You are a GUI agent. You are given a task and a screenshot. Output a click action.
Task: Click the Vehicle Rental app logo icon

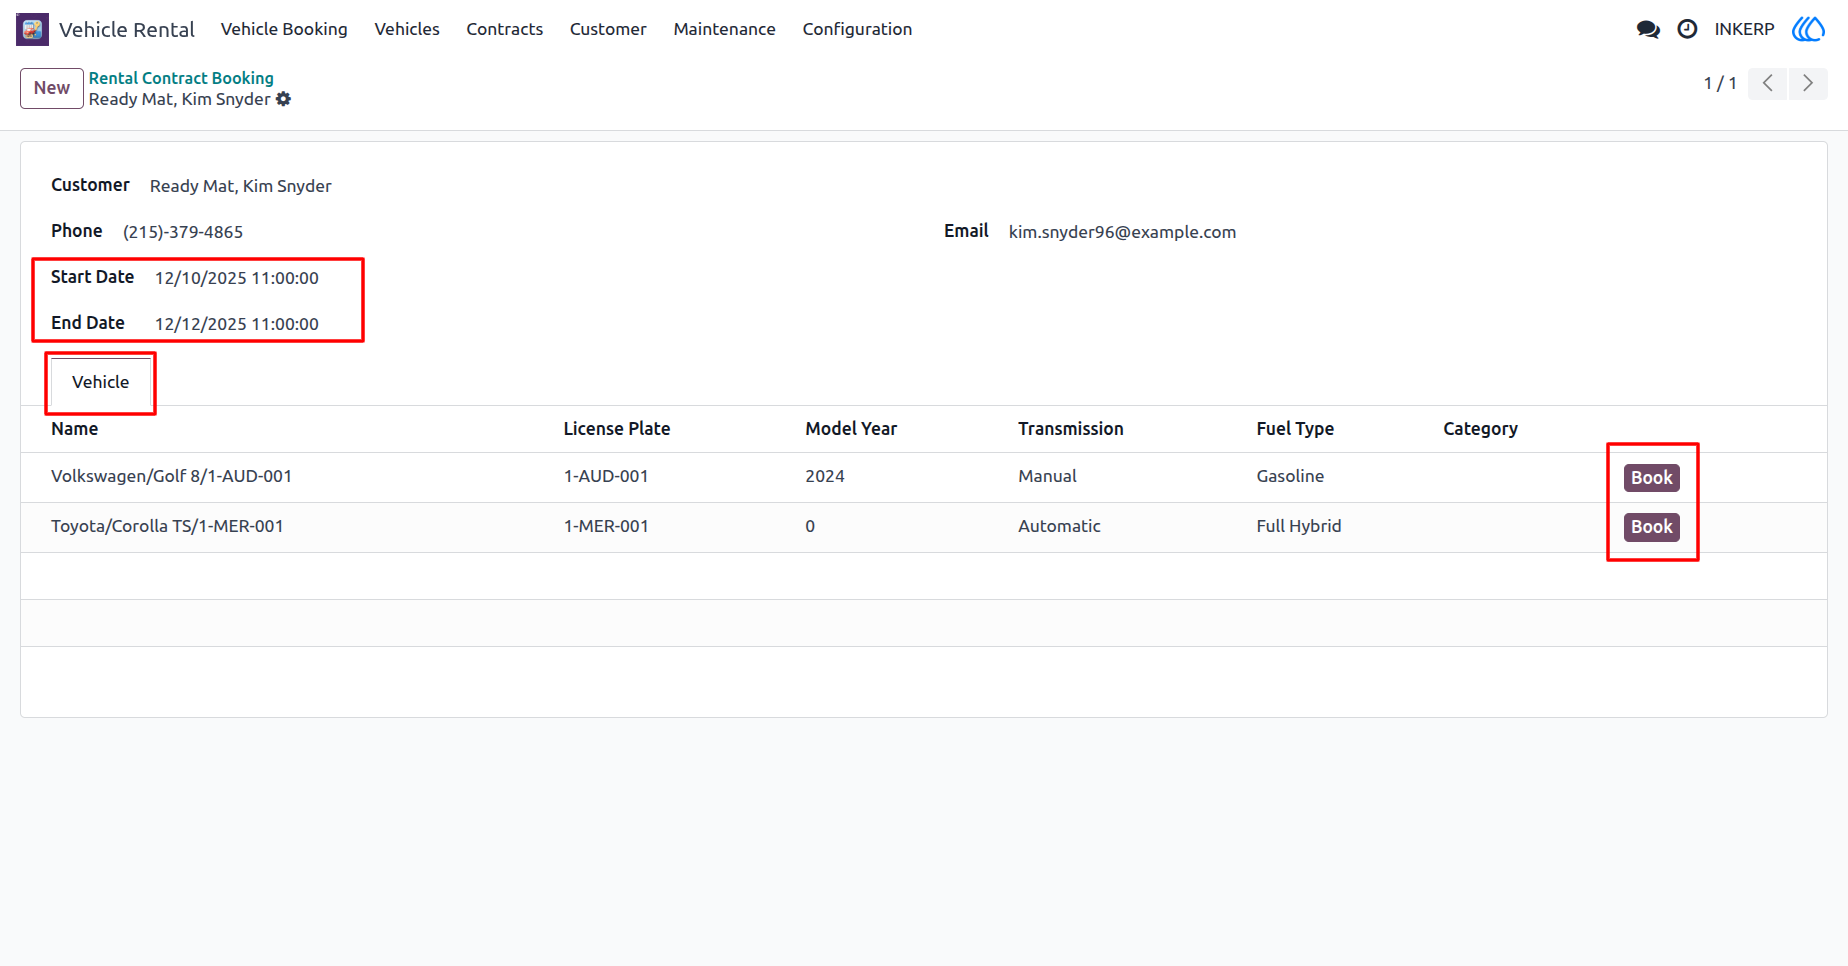(32, 29)
